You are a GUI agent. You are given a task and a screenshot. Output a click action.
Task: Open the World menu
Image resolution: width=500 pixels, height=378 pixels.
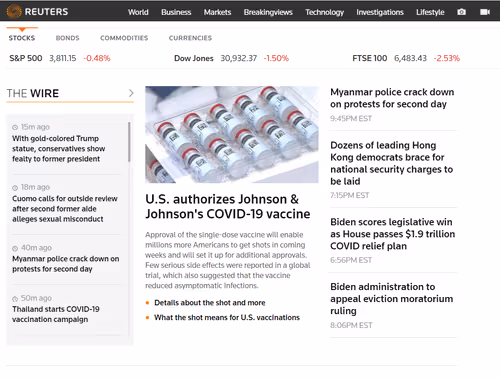click(x=138, y=12)
